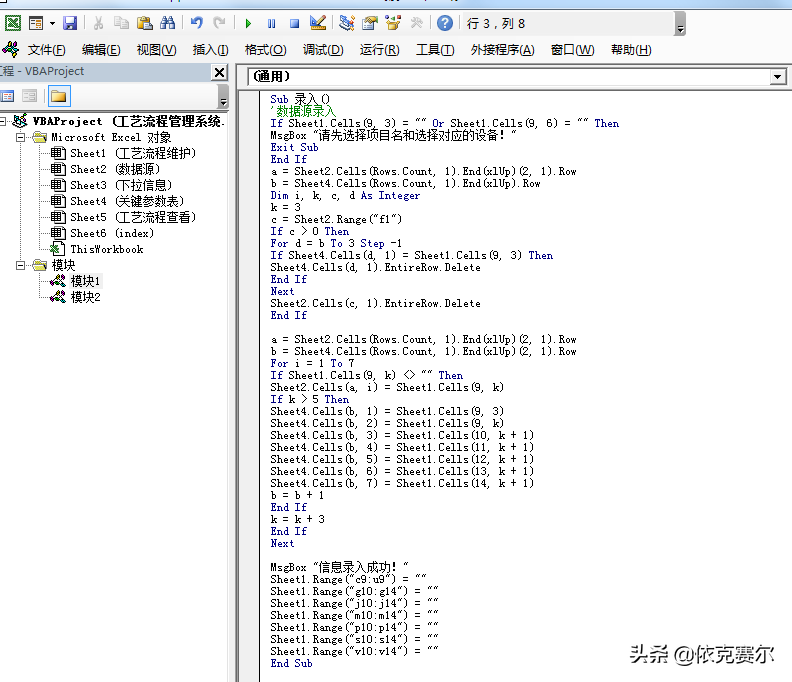Click the toolbar options overflow arrow
The height and width of the screenshot is (682, 792).
680,24
